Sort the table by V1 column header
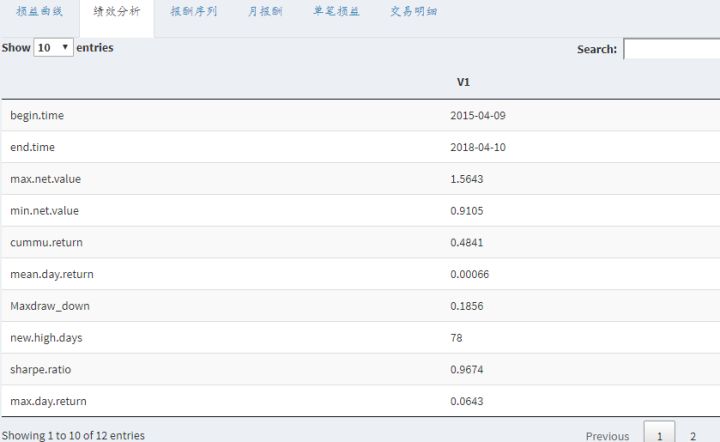 463,82
